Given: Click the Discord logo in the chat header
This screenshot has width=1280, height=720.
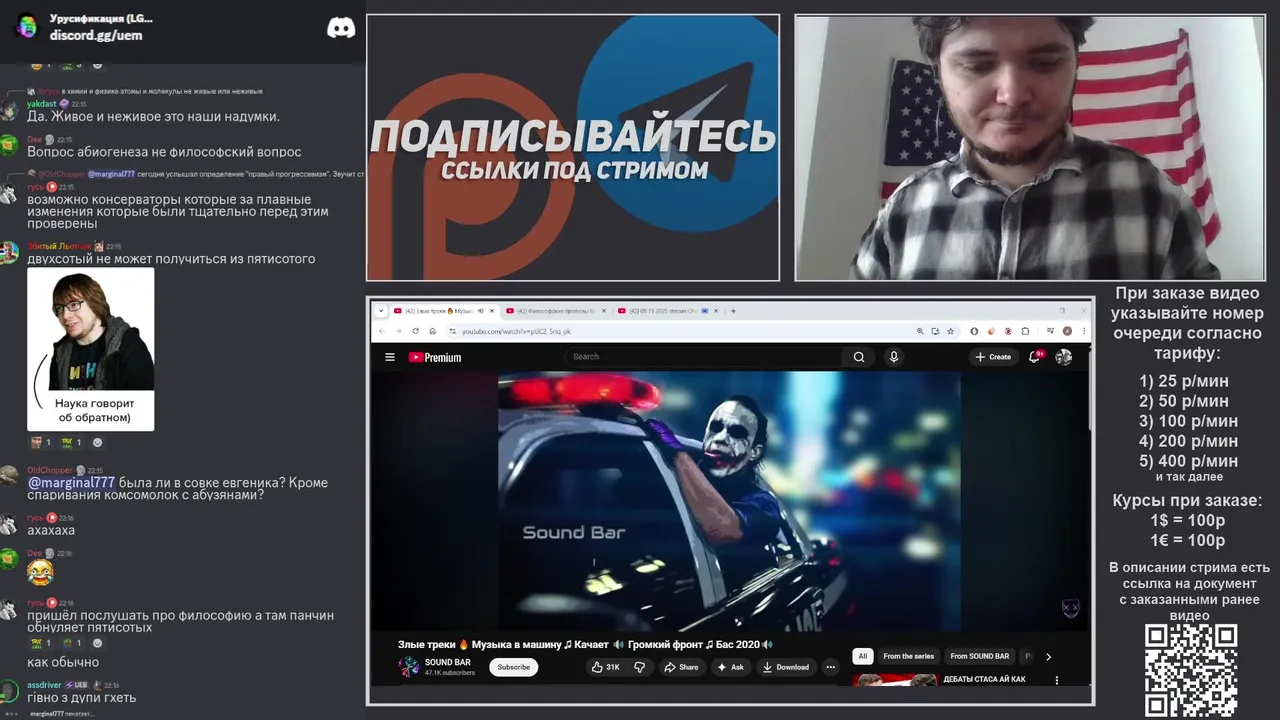Looking at the screenshot, I should point(341,28).
